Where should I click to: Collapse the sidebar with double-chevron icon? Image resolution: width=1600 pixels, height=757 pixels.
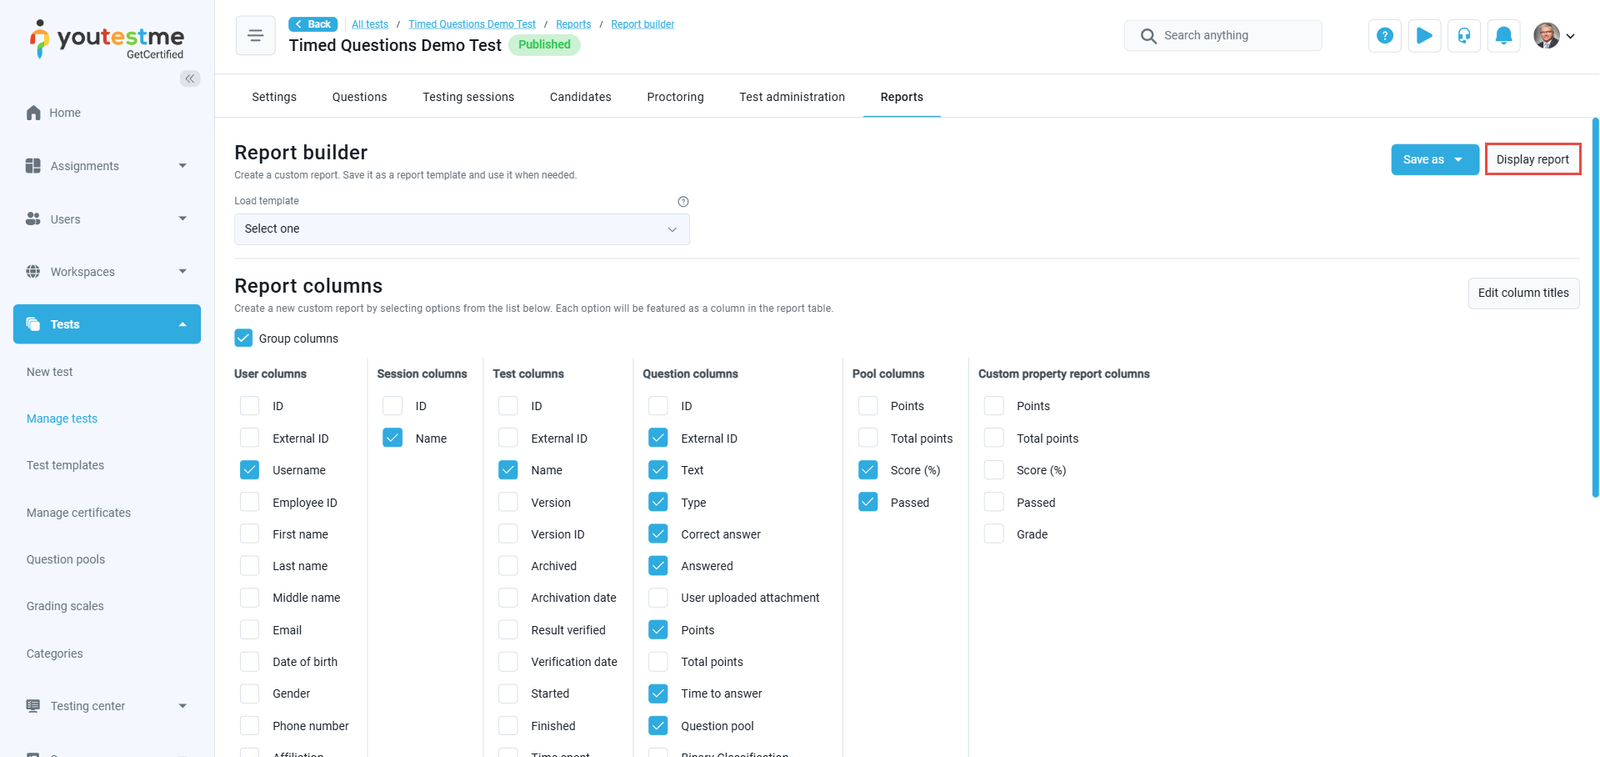click(x=189, y=78)
